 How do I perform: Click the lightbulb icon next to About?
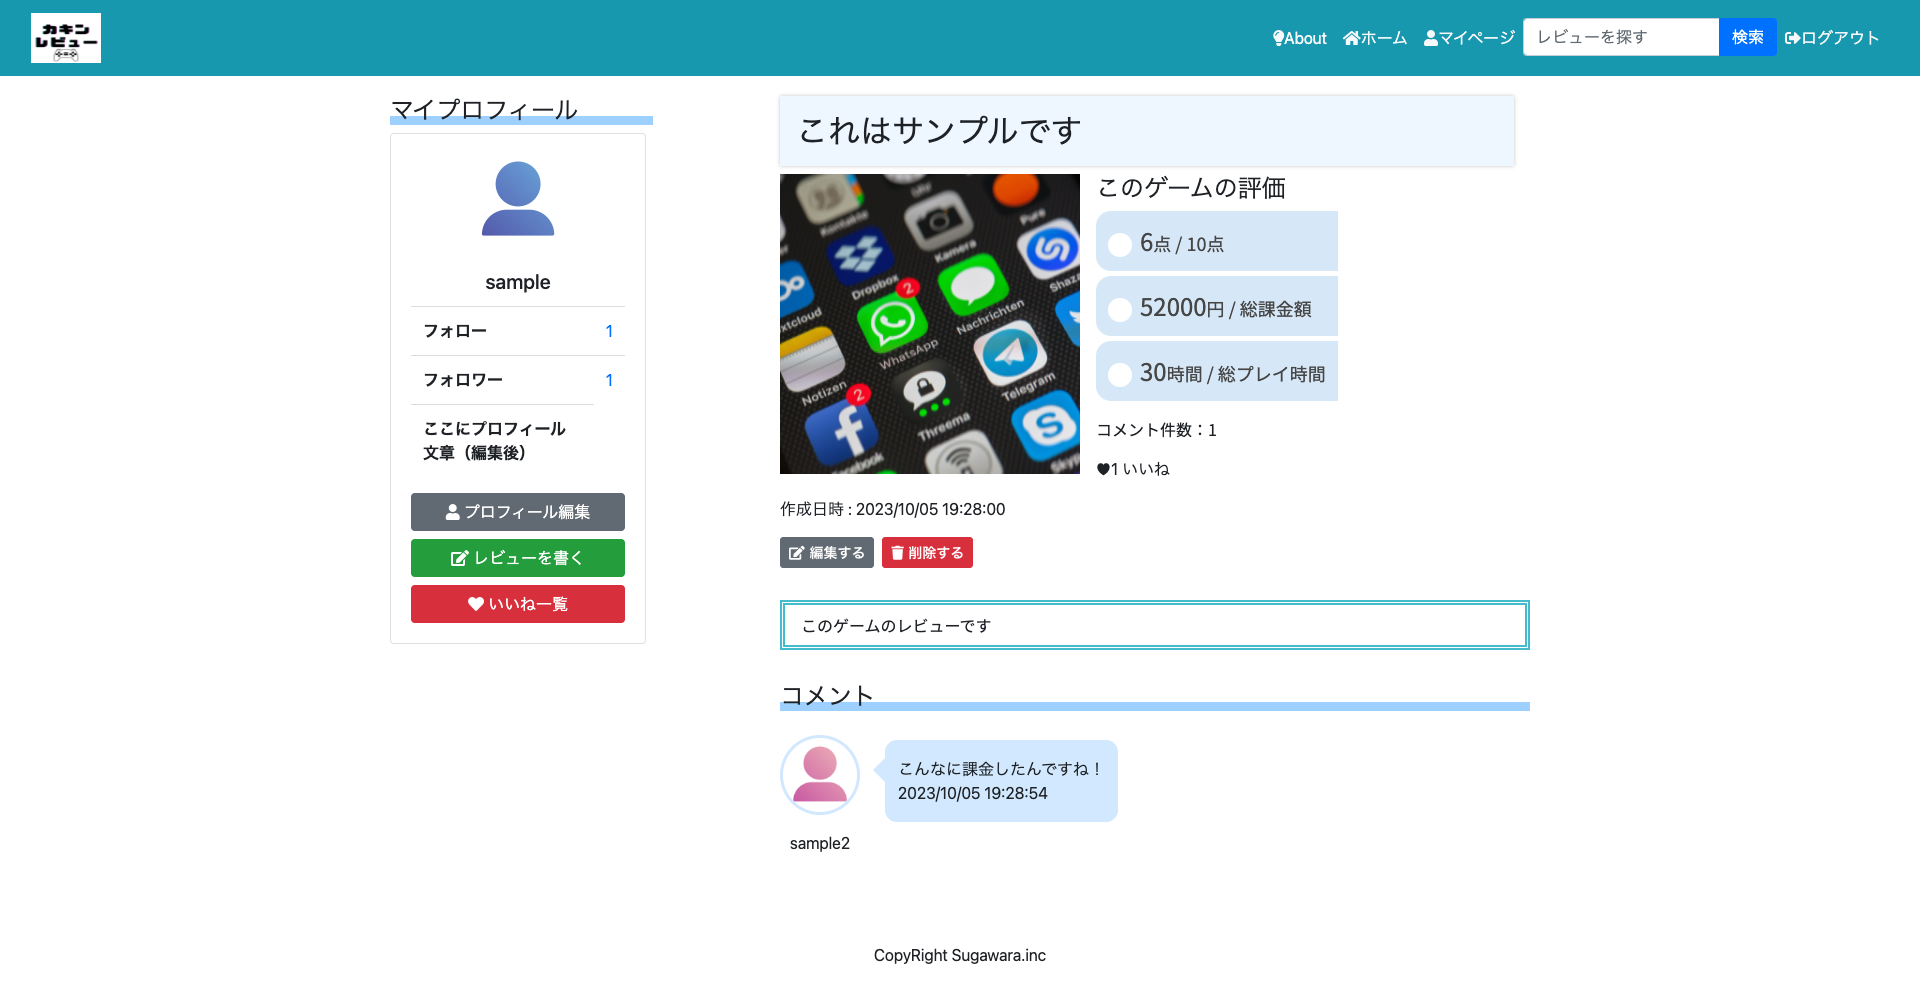click(x=1278, y=37)
